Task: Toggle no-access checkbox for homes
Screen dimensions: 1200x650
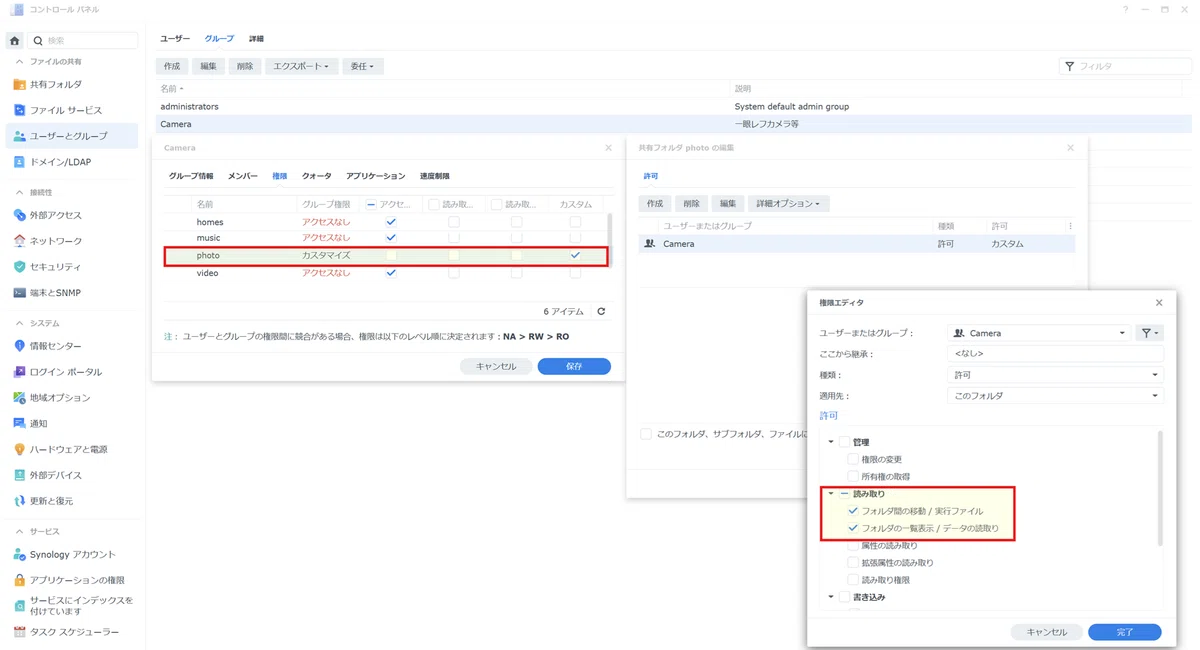Action: click(391, 222)
